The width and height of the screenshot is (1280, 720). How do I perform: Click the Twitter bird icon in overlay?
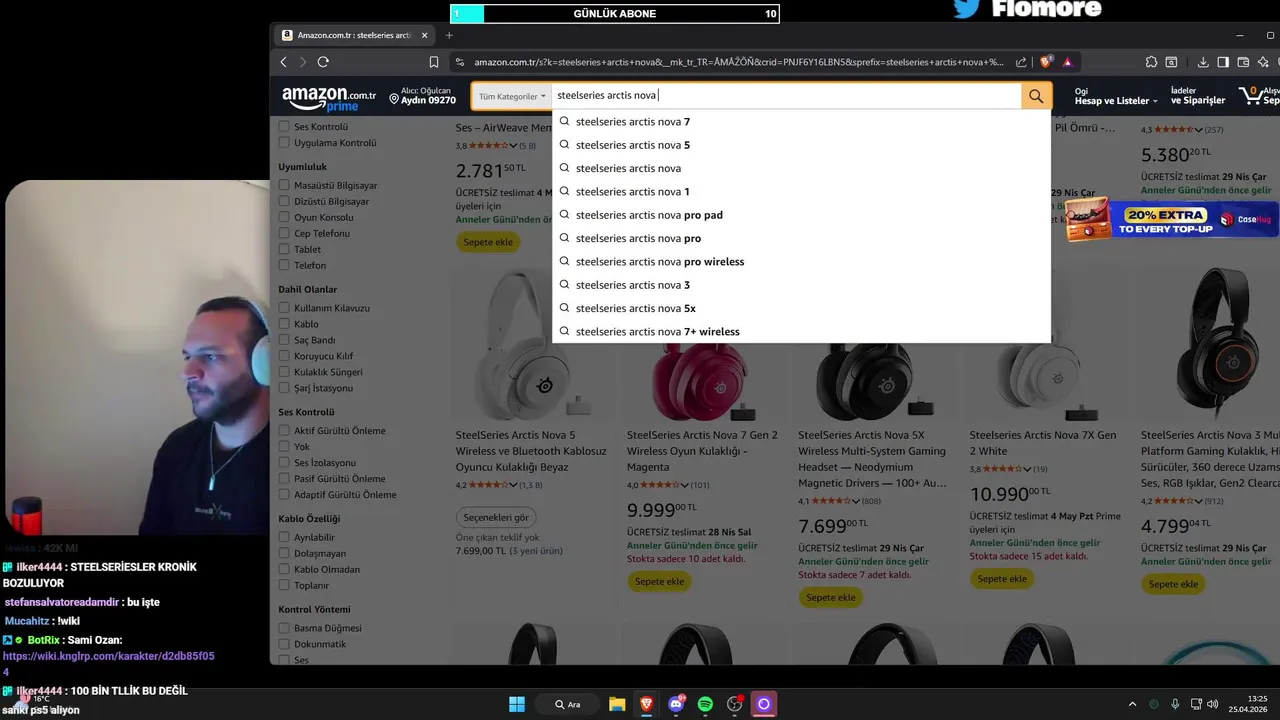pyautogui.click(x=966, y=8)
